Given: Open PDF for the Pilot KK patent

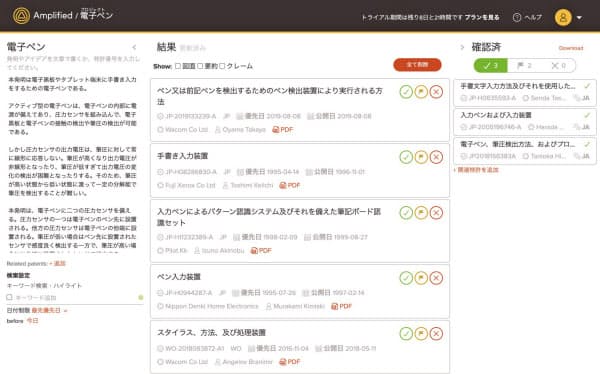Looking at the screenshot, I should [261, 251].
